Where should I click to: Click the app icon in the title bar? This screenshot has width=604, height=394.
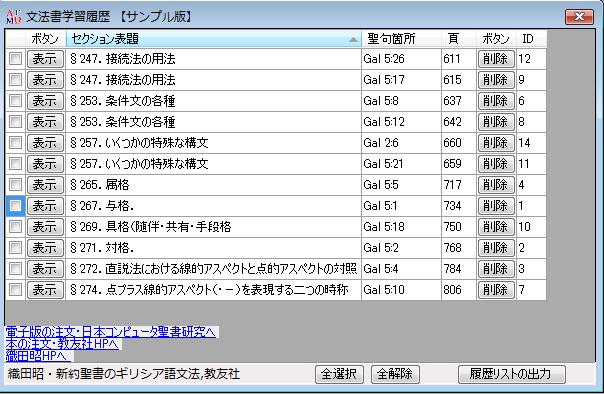pos(14,17)
